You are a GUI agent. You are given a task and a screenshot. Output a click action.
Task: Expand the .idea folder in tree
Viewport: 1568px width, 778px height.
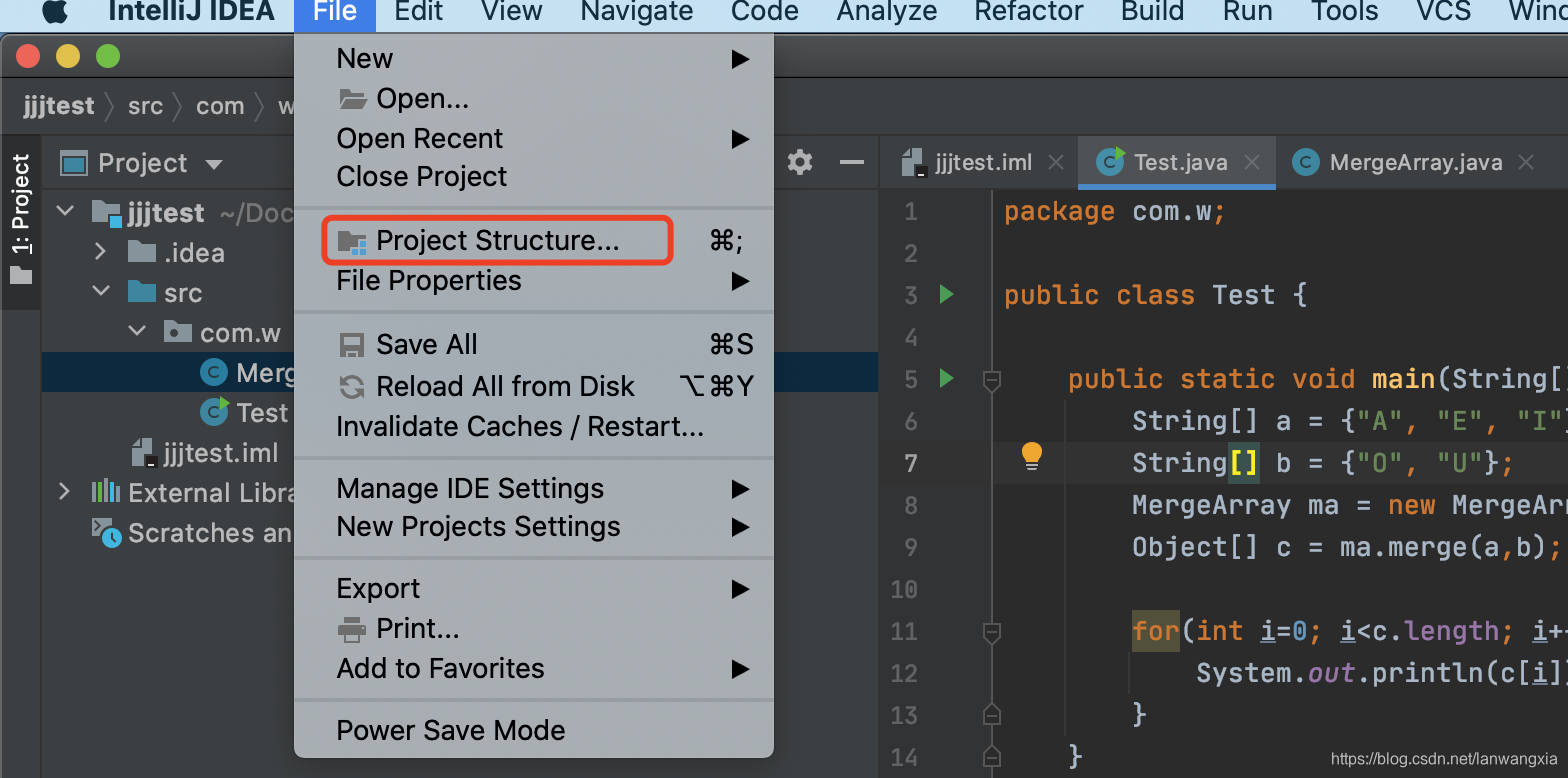click(x=100, y=252)
